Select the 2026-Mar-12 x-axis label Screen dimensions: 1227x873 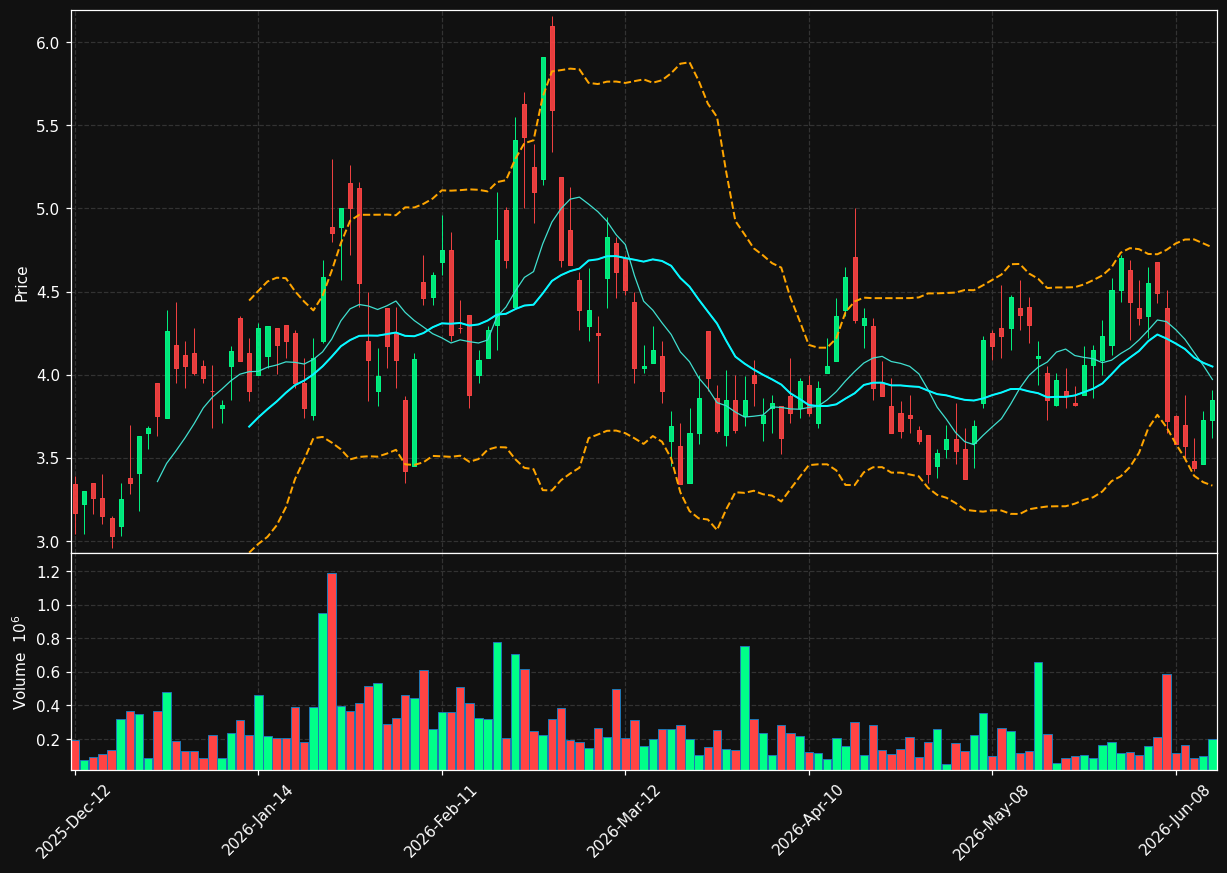624,822
